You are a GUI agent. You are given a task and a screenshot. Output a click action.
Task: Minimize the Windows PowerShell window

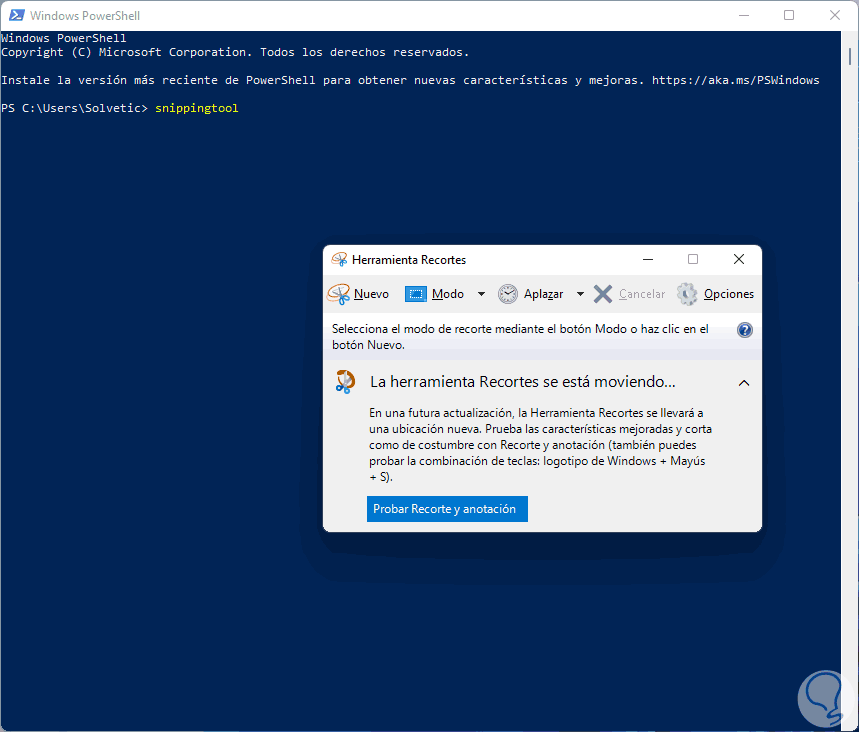click(743, 15)
